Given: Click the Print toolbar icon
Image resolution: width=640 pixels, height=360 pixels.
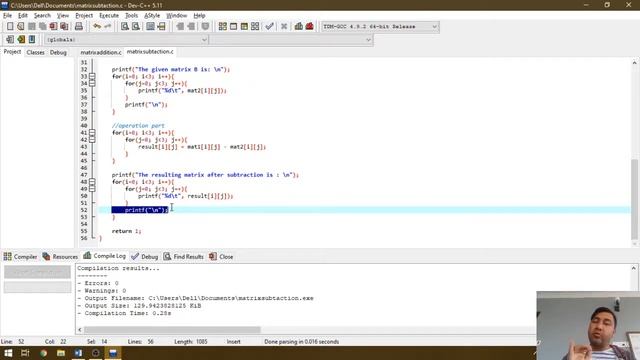Looking at the screenshot, I should (79, 27).
